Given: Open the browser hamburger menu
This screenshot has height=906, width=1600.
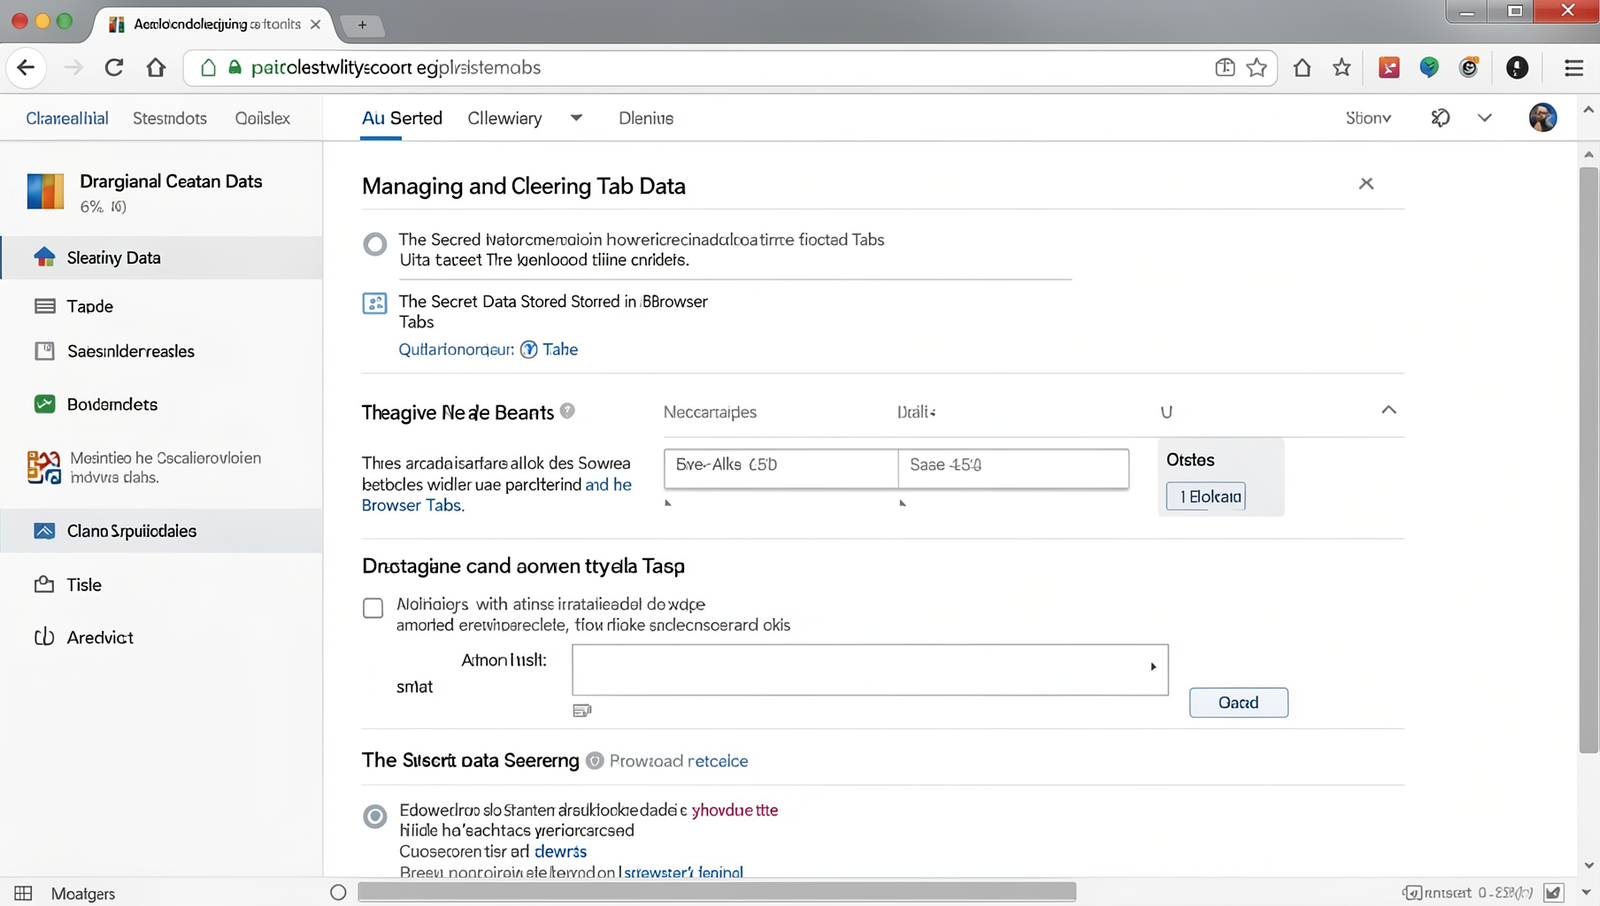Looking at the screenshot, I should (1573, 68).
